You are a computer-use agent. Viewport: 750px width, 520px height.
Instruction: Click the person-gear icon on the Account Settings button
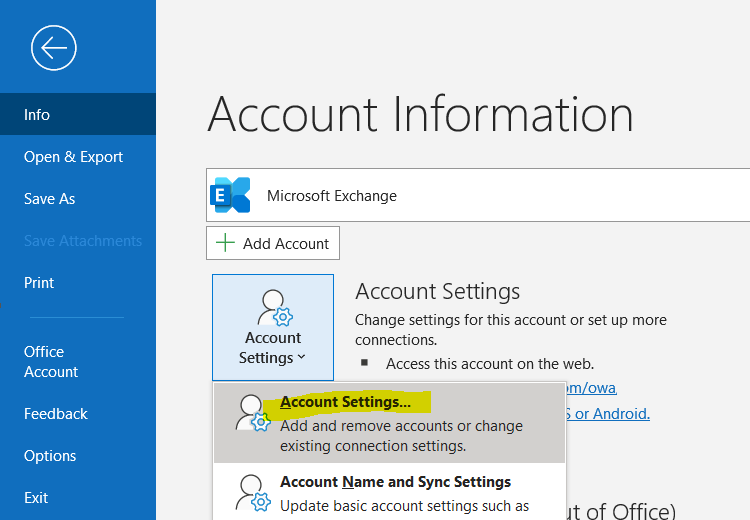pos(275,308)
